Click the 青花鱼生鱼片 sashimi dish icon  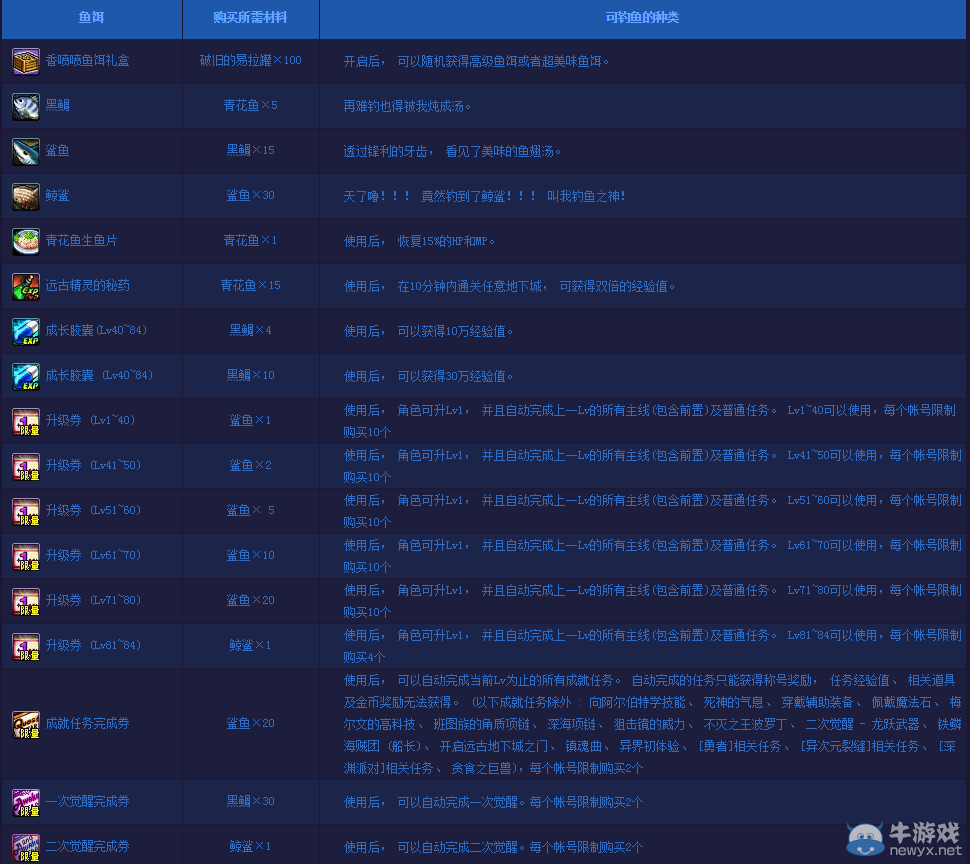[26, 241]
